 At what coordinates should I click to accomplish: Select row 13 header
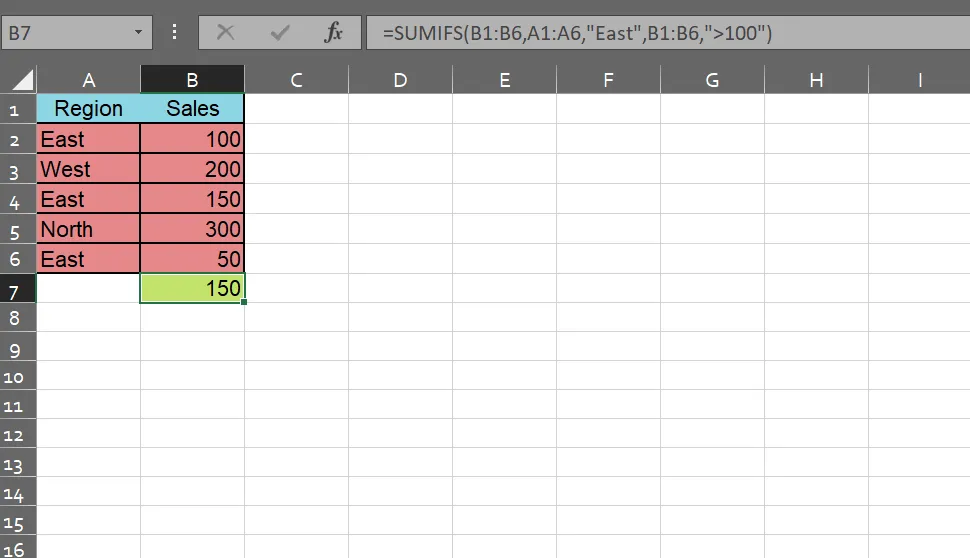[x=18, y=463]
